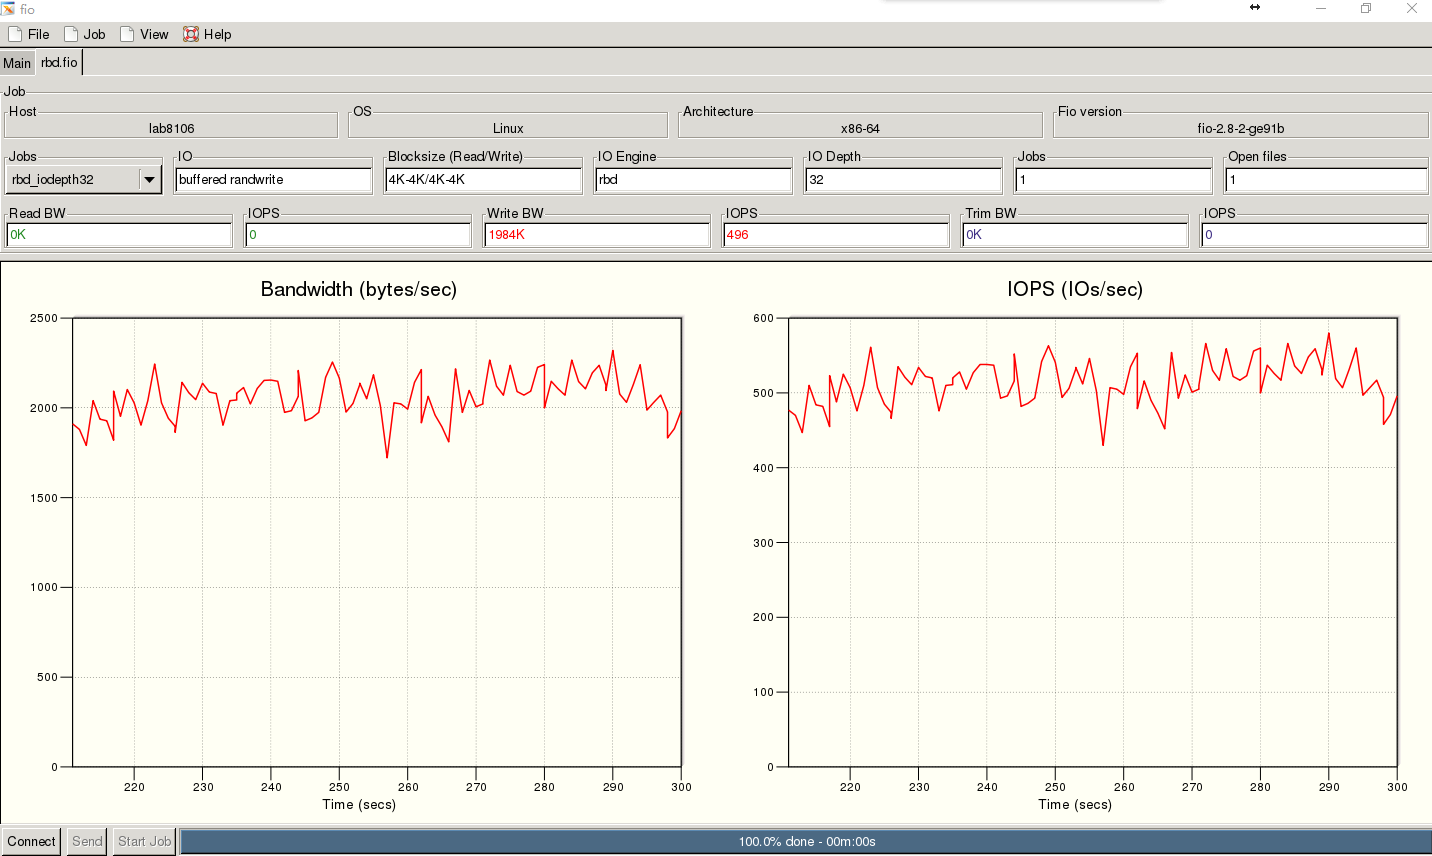The height and width of the screenshot is (856, 1432).
Task: Click the Write BW label
Action: click(x=515, y=213)
